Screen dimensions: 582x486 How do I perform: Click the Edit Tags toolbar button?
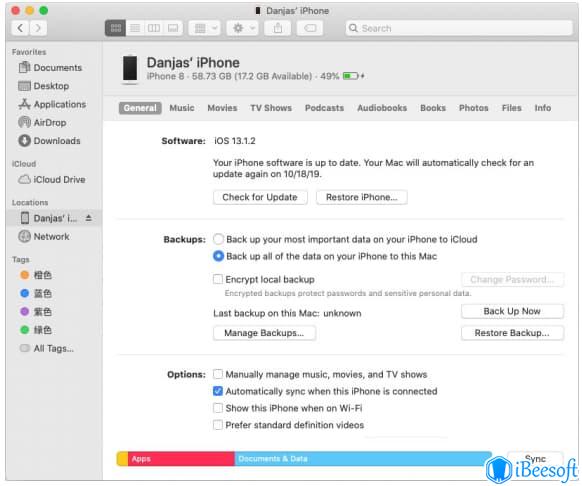310,28
